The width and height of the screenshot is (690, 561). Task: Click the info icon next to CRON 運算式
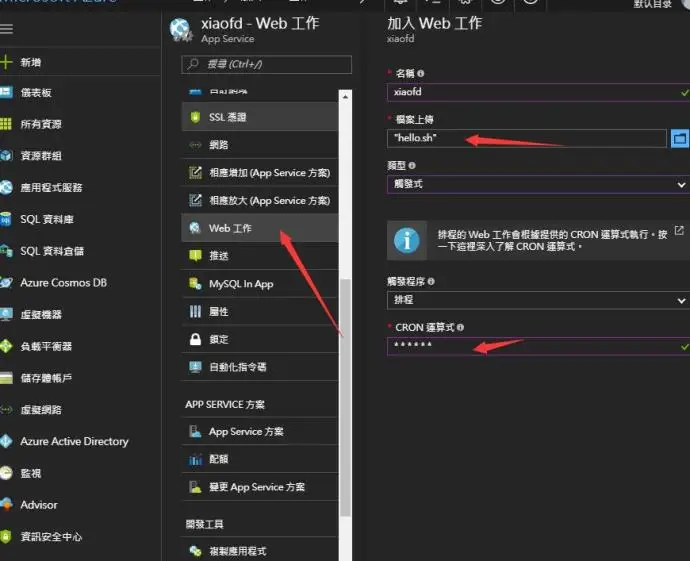coord(460,327)
